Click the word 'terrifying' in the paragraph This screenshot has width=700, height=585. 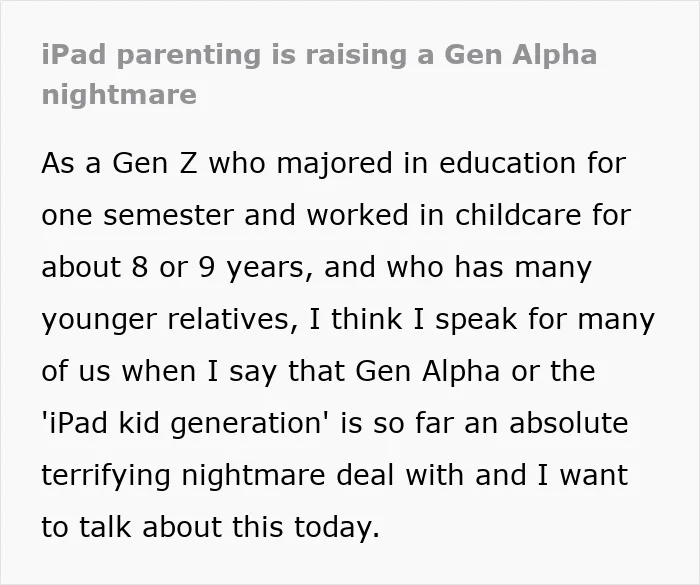105,476
